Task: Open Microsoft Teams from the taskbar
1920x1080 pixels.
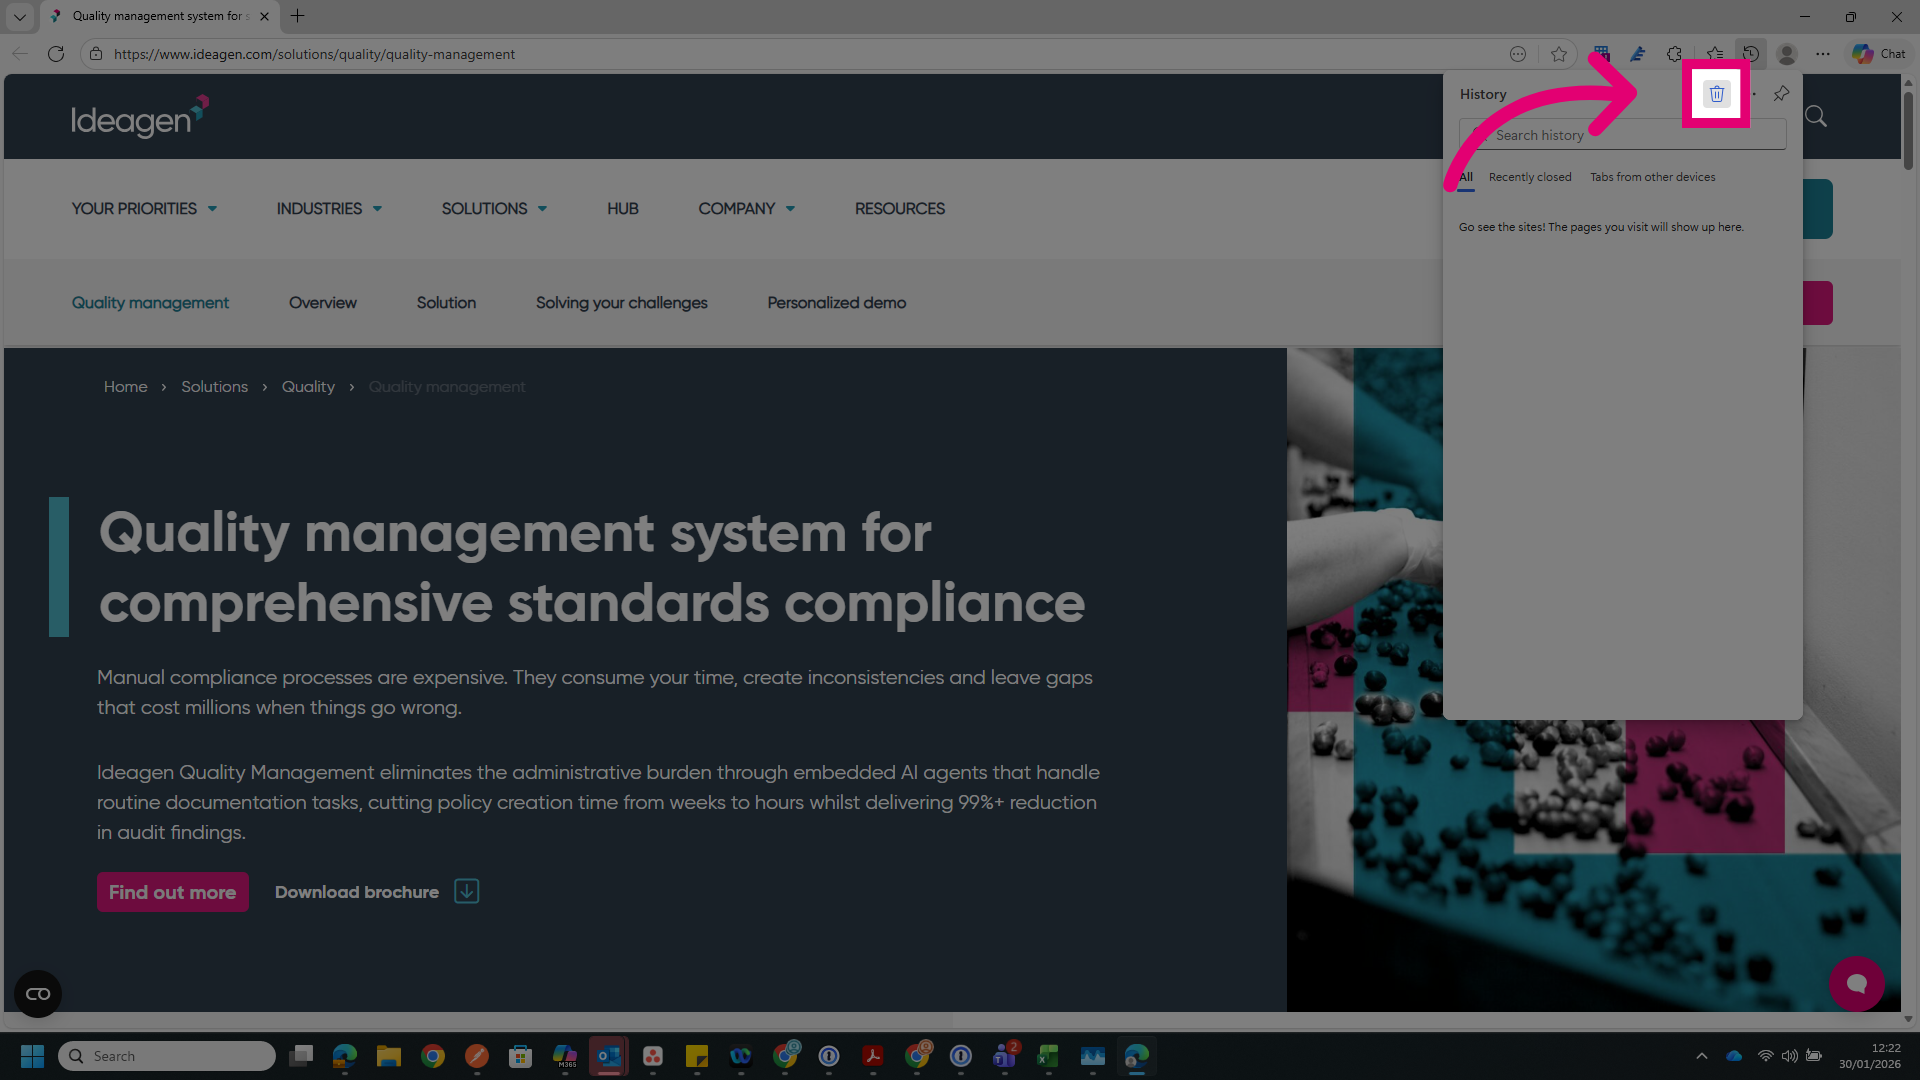Action: pyautogui.click(x=1004, y=1056)
